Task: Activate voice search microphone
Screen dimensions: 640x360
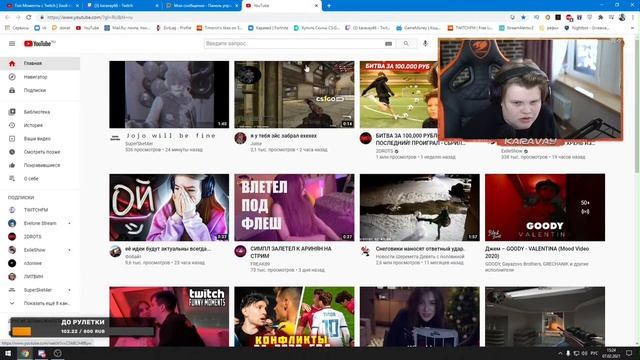Action: [x=425, y=43]
